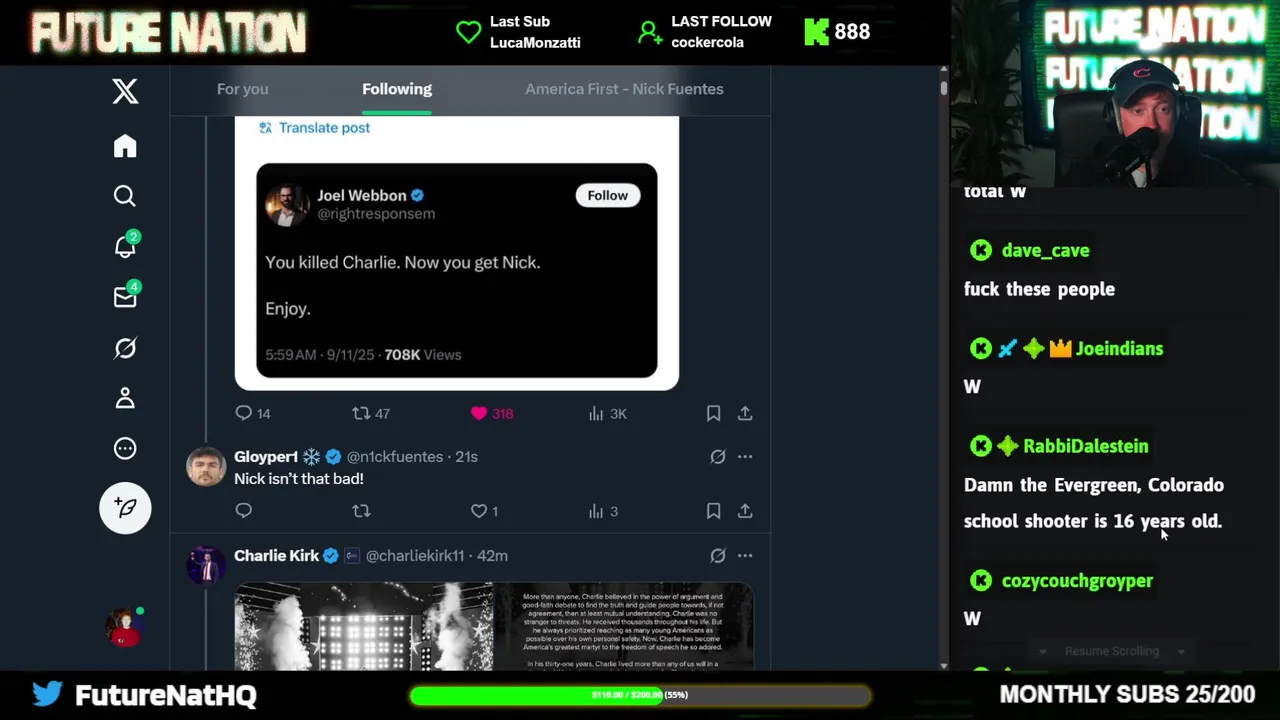Open Charlie Kirk's profile avatar
1280x720 pixels.
pos(206,566)
